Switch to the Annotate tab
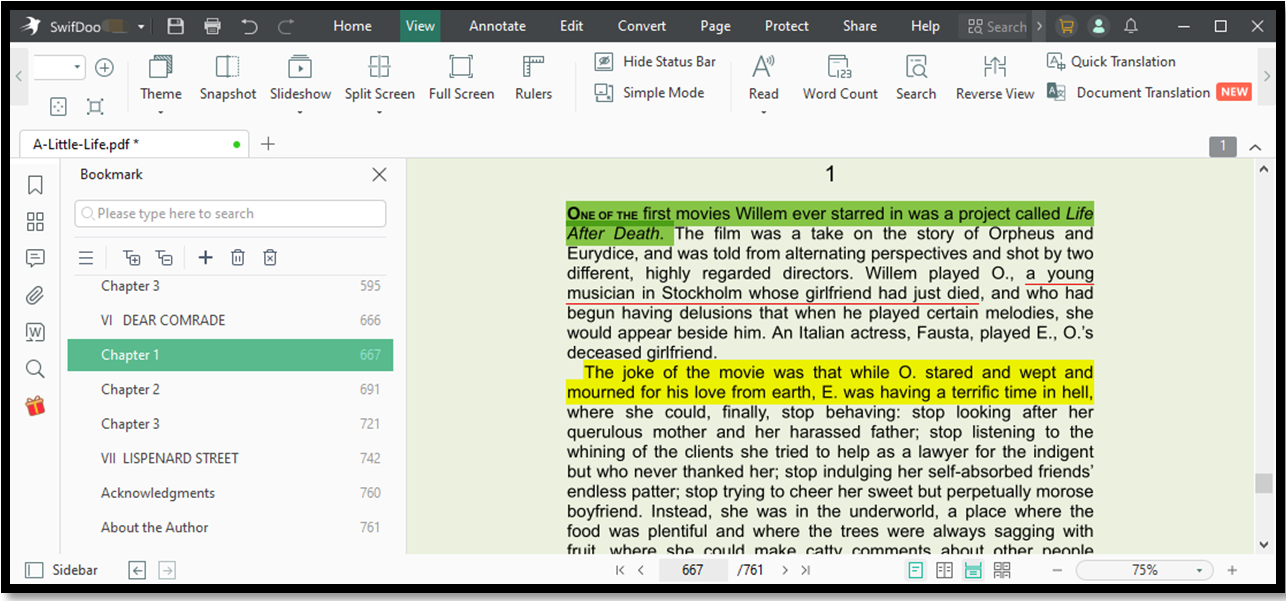Screen dimensions: 1286x601 pos(497,26)
